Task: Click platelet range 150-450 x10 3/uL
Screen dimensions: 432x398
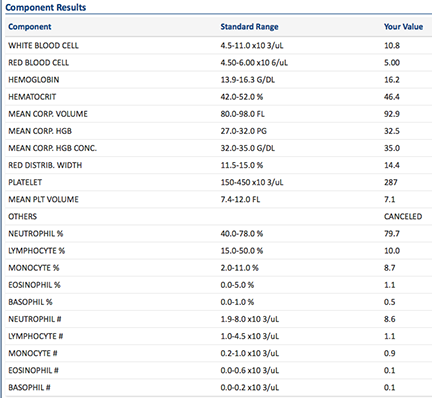Action: pyautogui.click(x=252, y=182)
